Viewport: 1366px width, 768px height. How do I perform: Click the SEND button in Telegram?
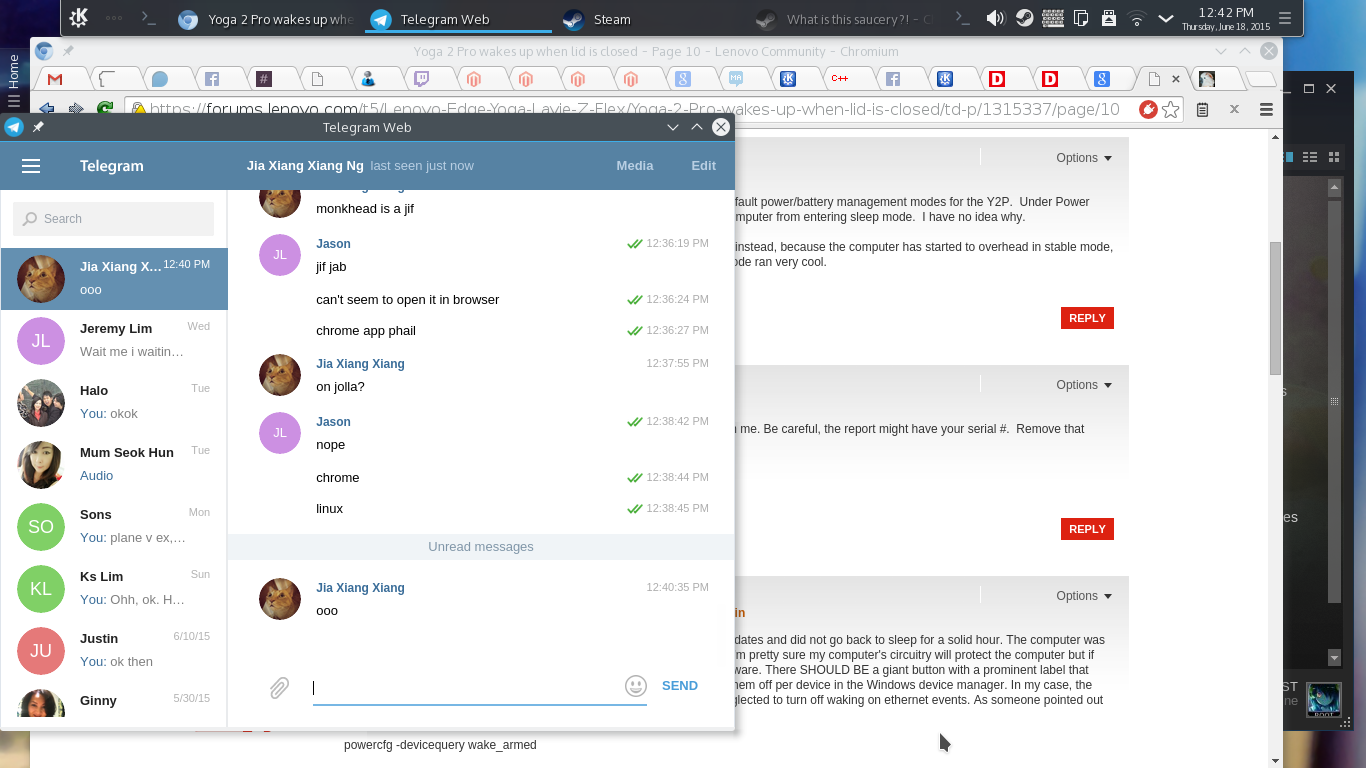680,686
